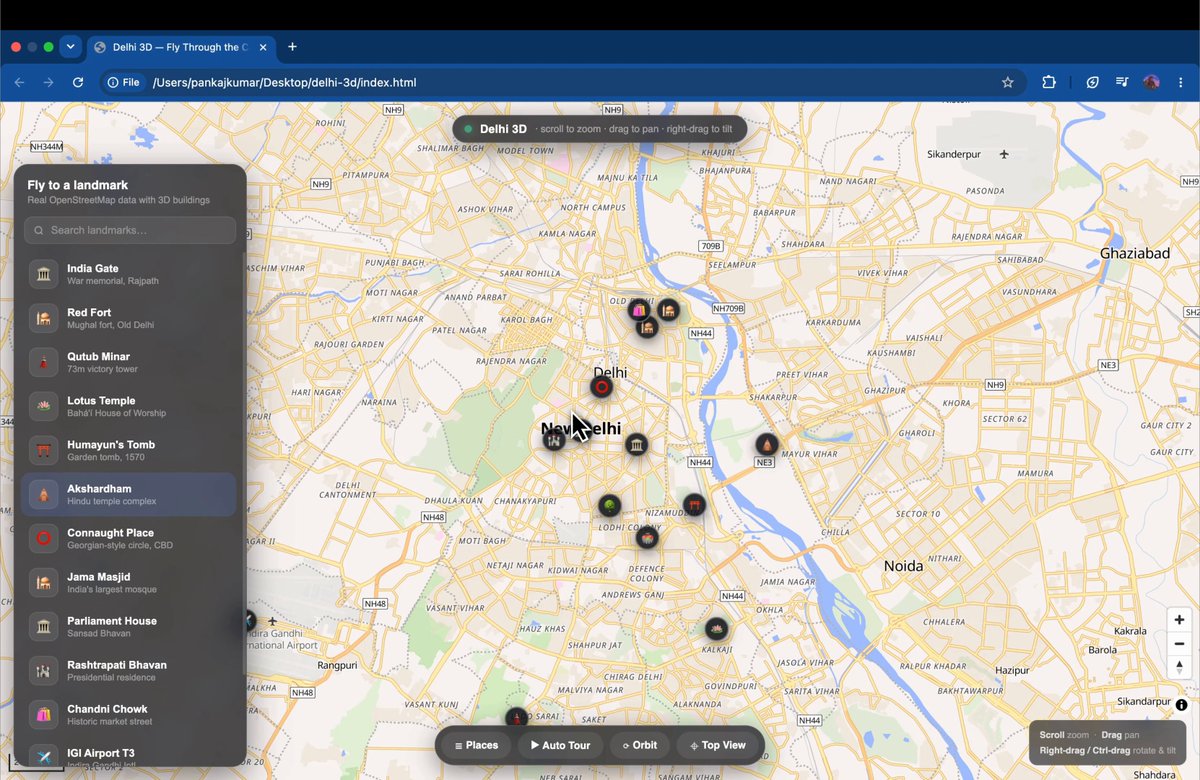Choose Humayun's Tomb from the list
The height and width of the screenshot is (780, 1200).
129,450
